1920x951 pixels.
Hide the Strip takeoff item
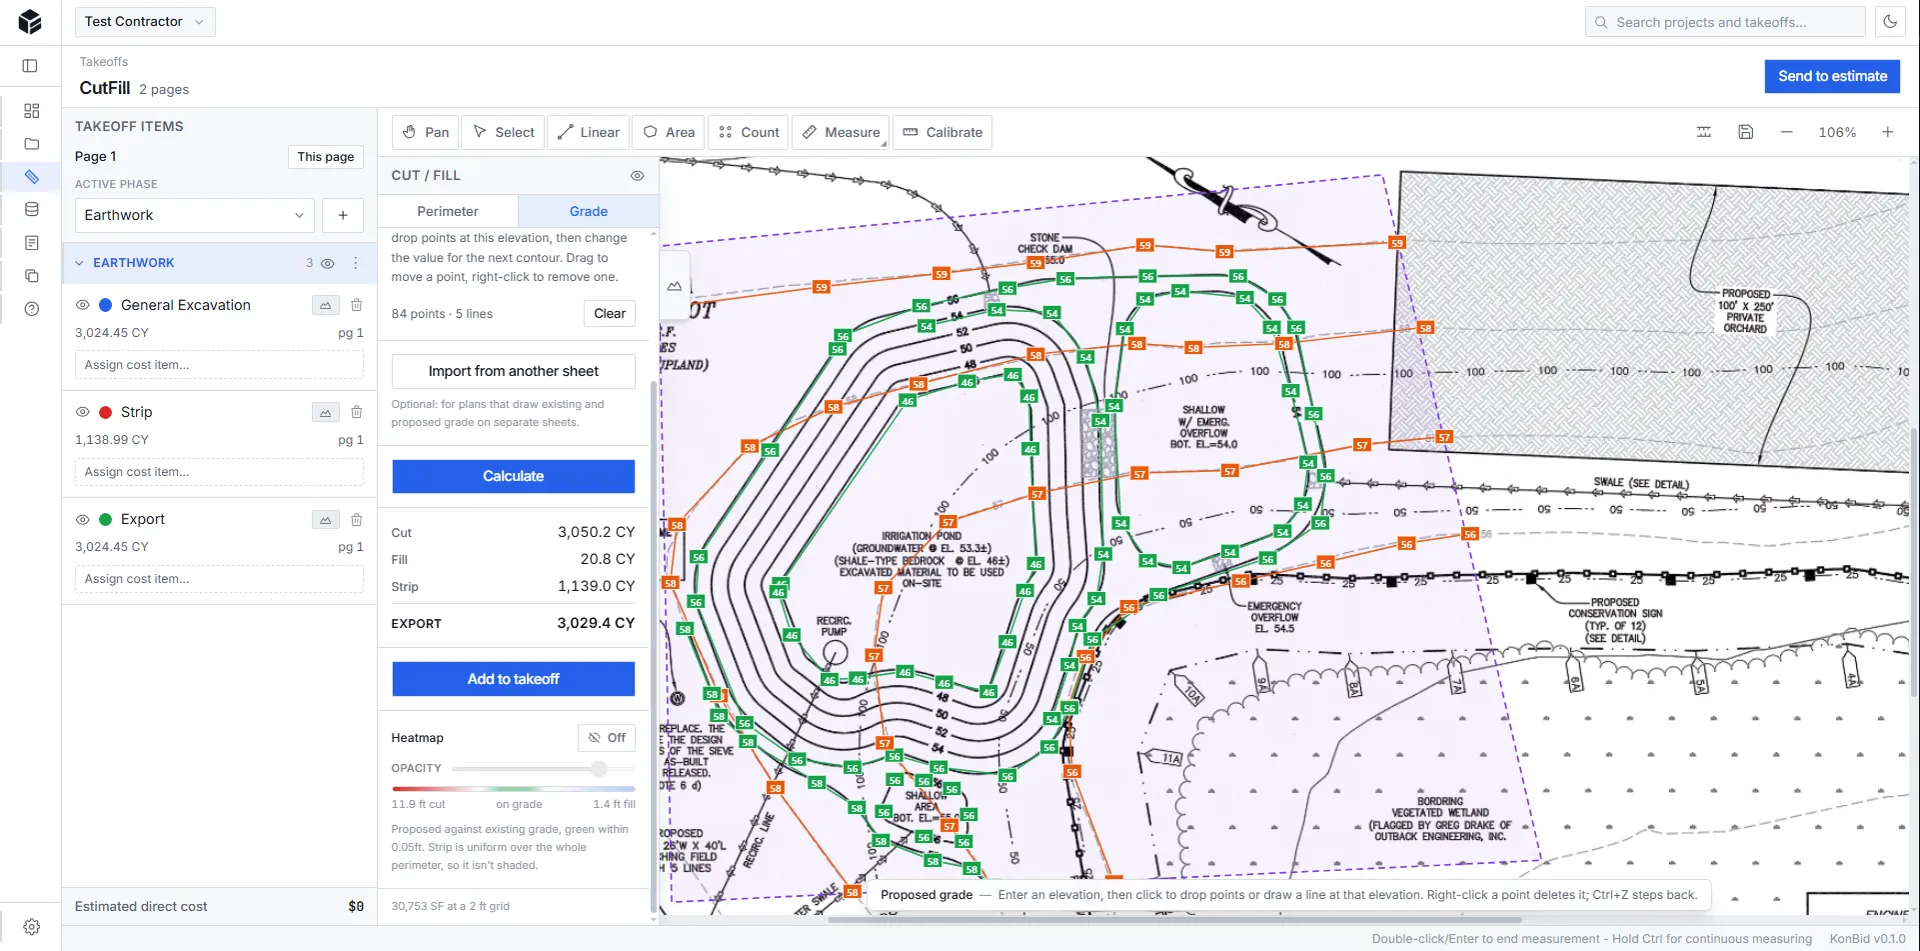[x=83, y=412]
